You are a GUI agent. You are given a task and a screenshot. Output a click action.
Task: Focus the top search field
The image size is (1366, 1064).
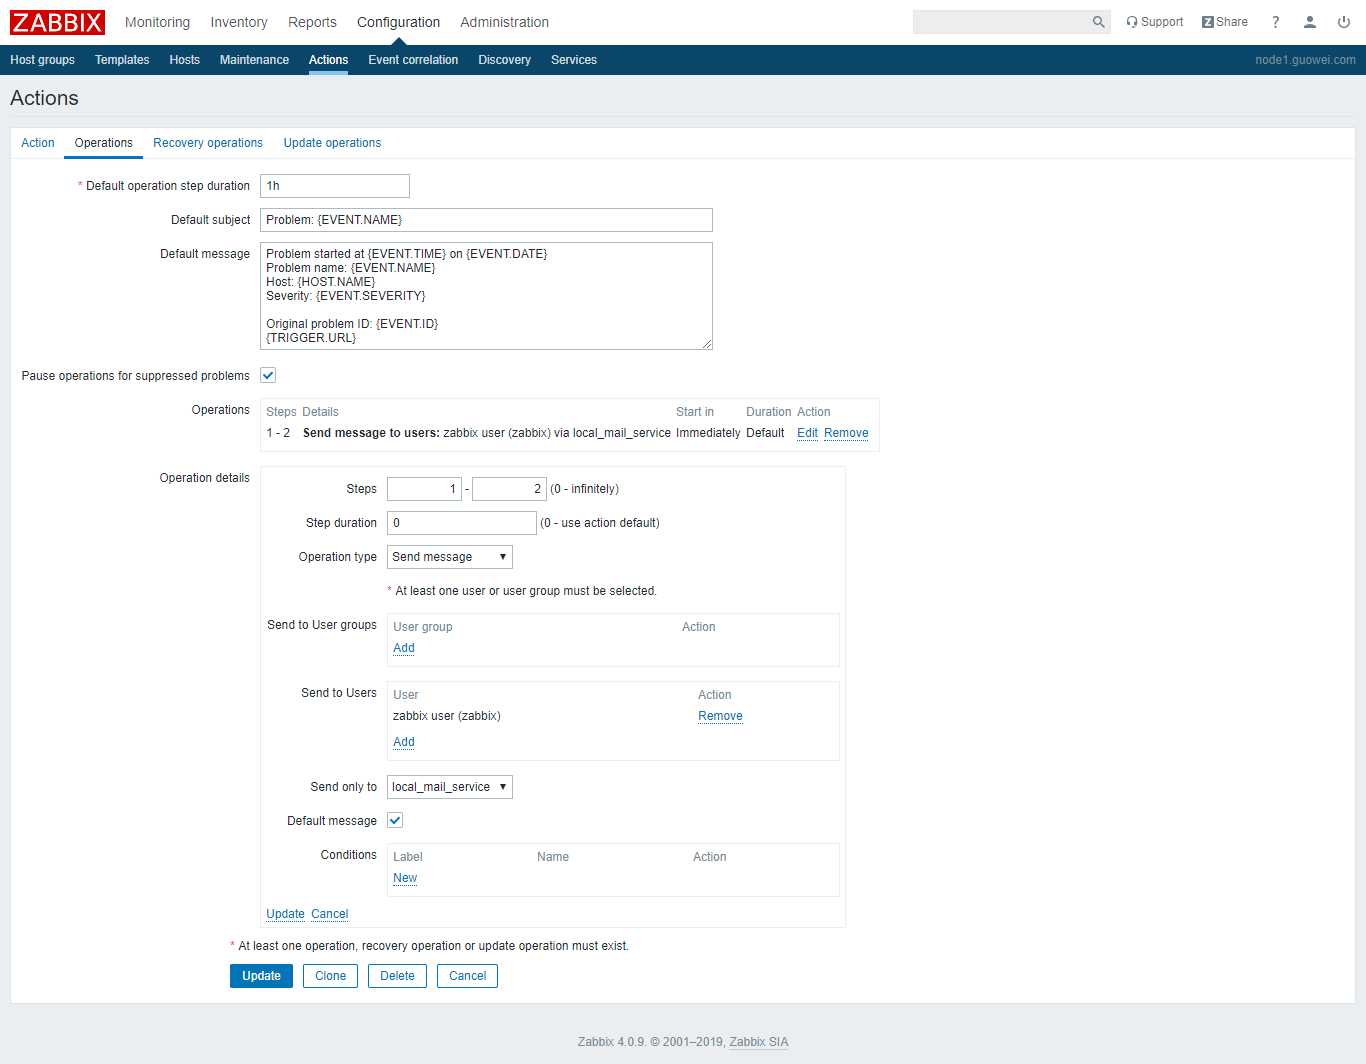1001,22
